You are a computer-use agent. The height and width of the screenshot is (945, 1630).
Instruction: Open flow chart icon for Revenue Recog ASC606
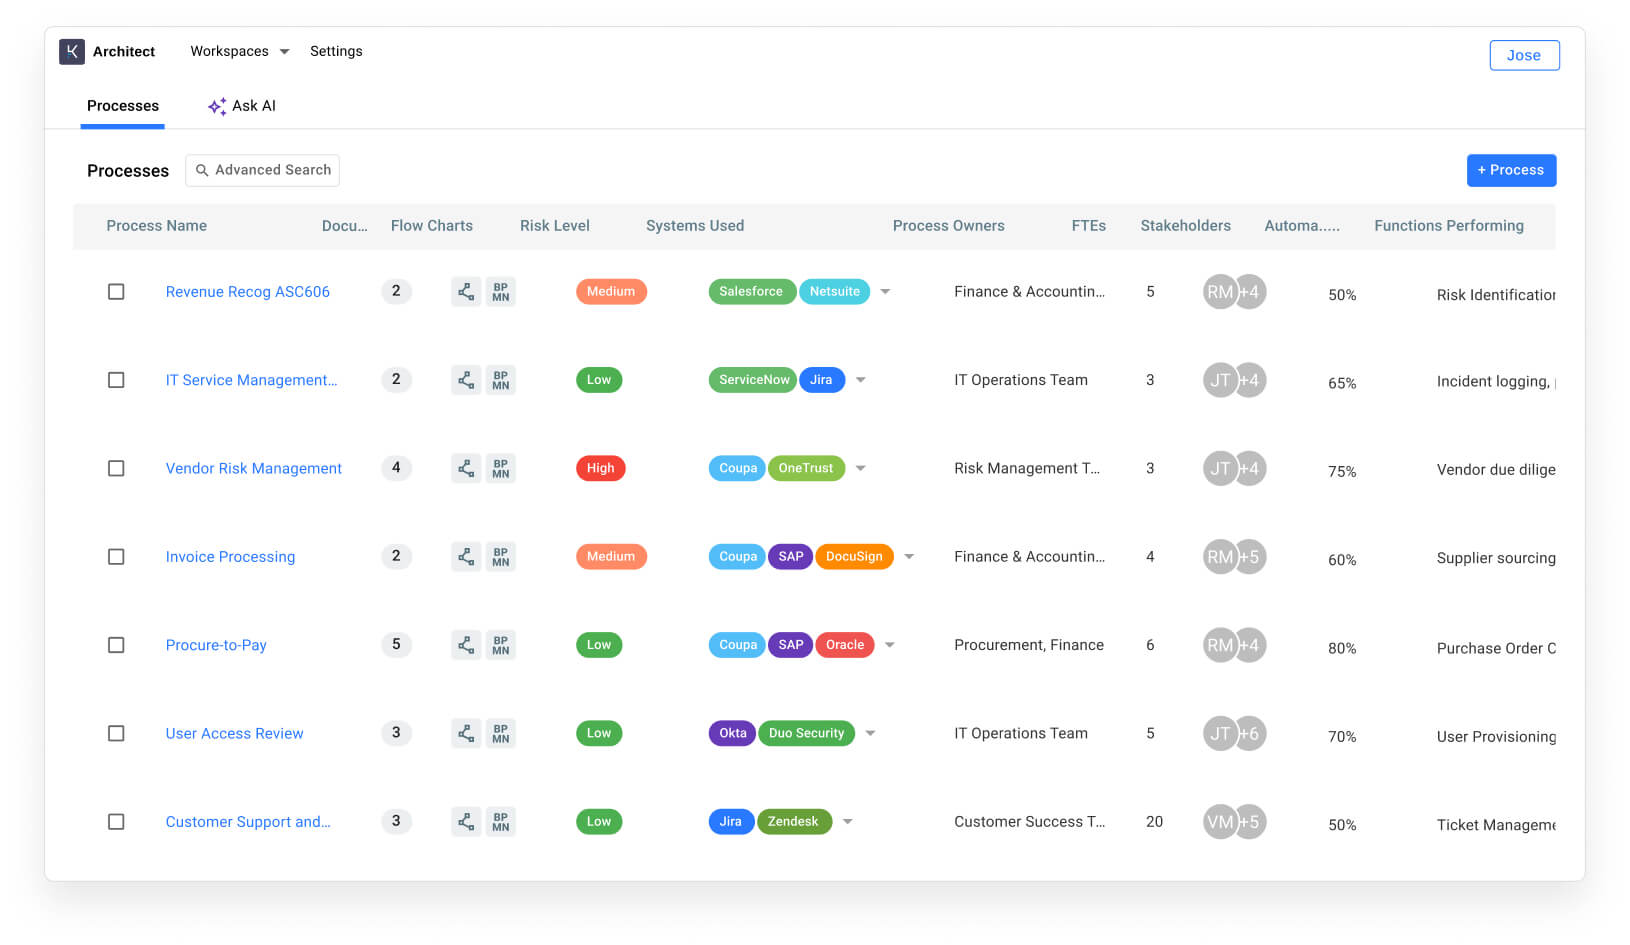pyautogui.click(x=466, y=292)
